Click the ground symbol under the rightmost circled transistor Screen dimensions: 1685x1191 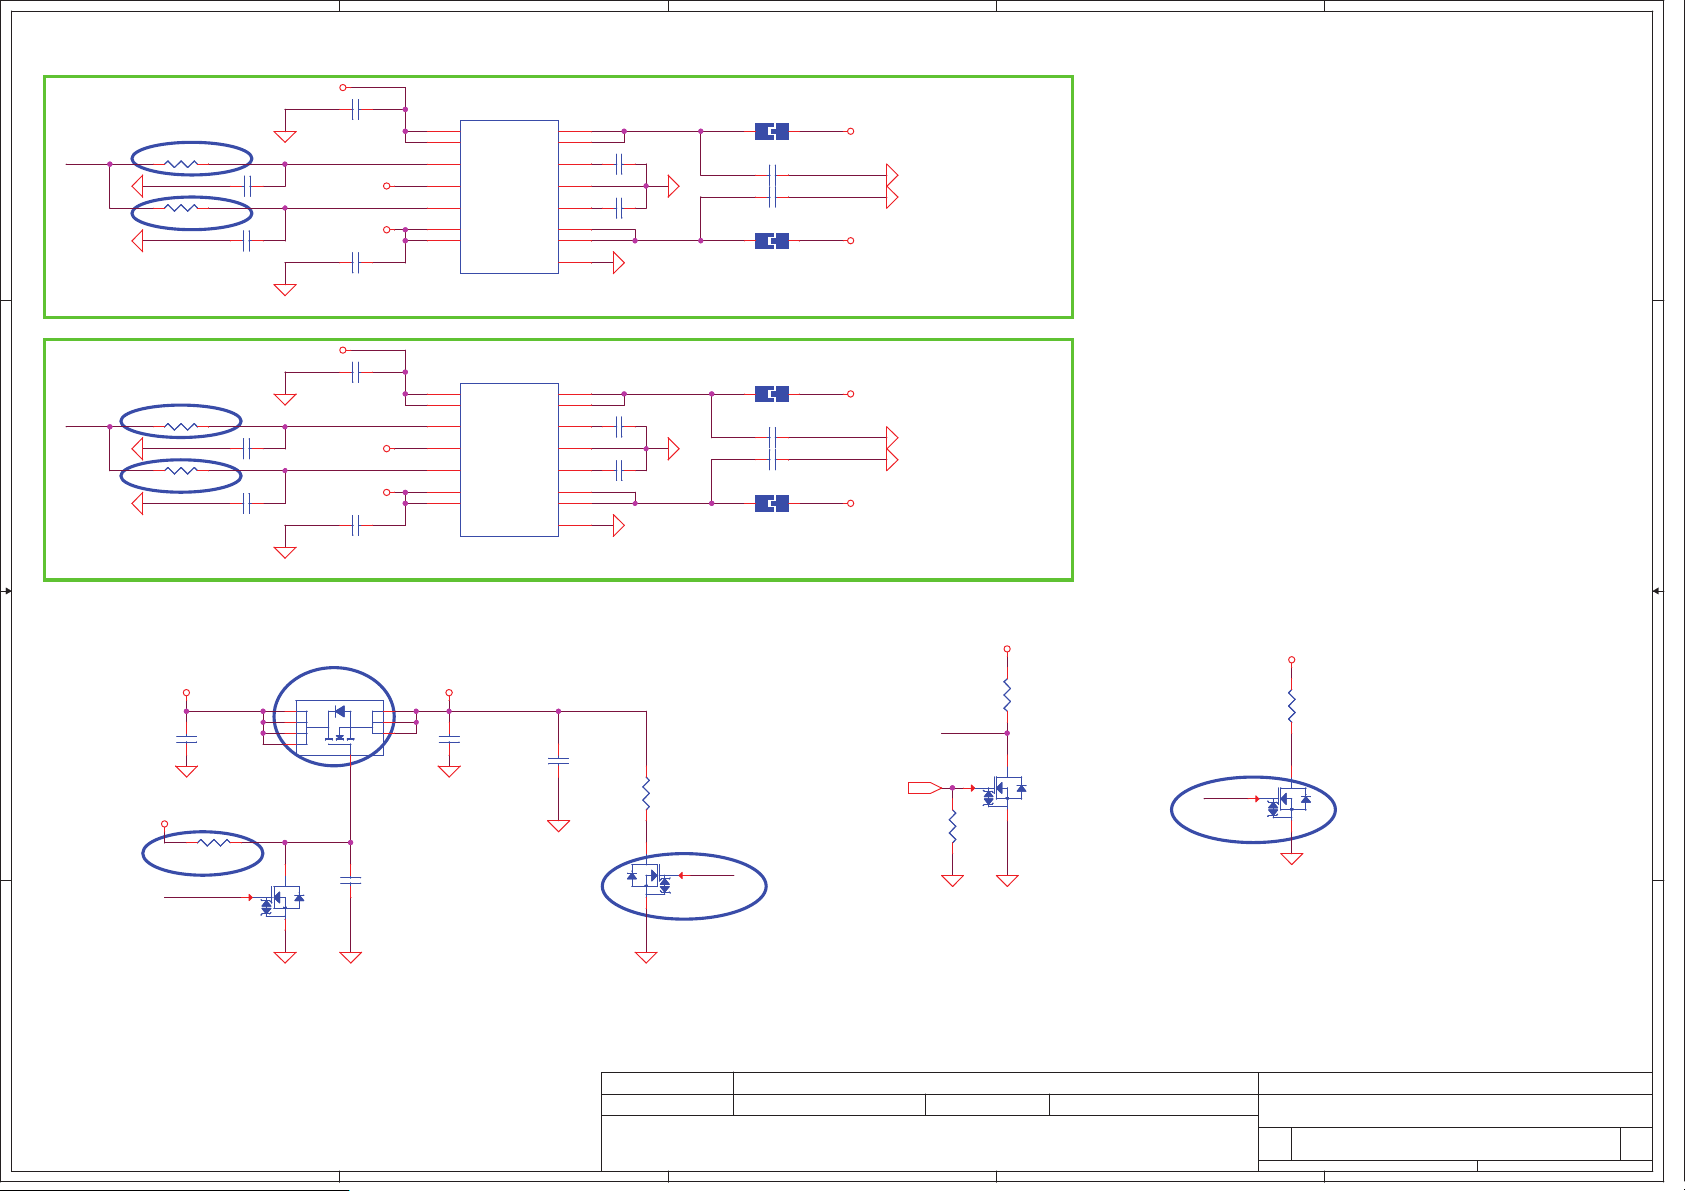point(1292,859)
